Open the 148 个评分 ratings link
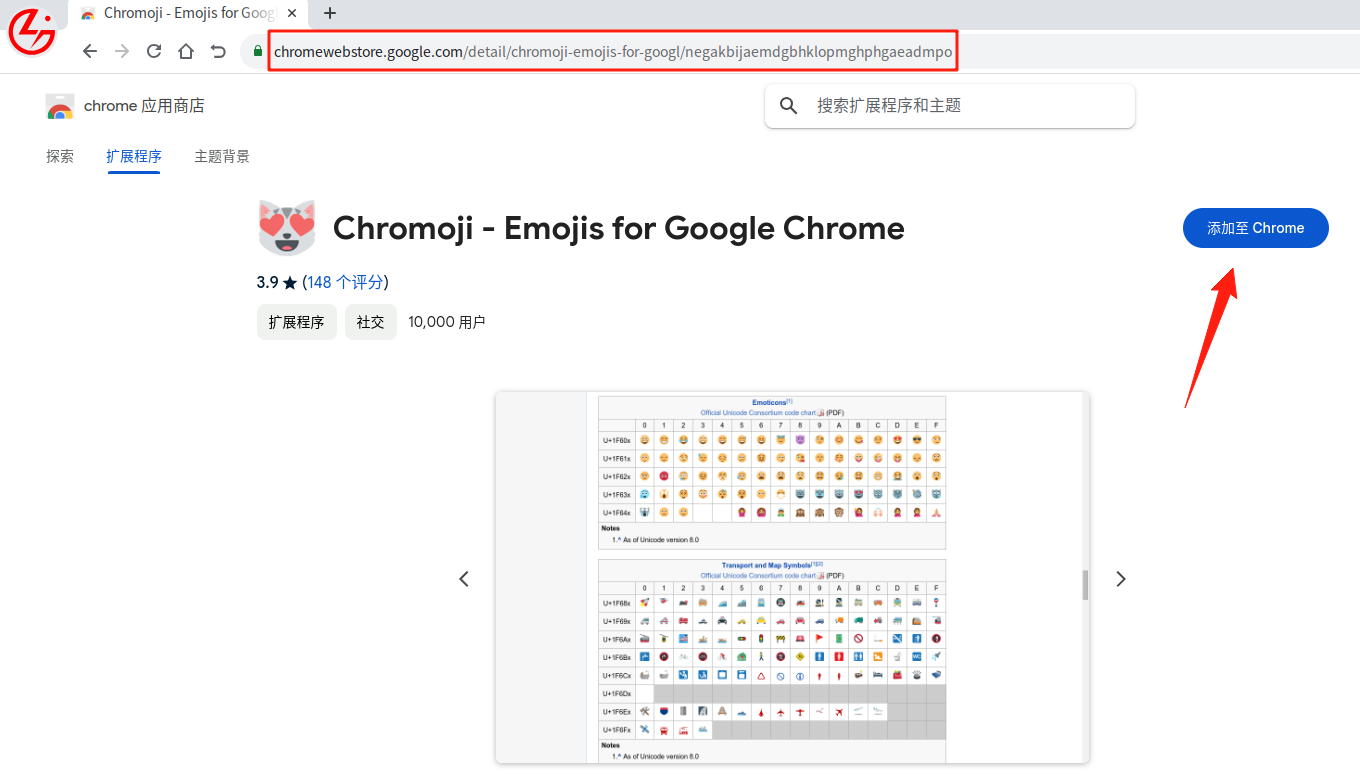This screenshot has width=1360, height=774. tap(346, 282)
